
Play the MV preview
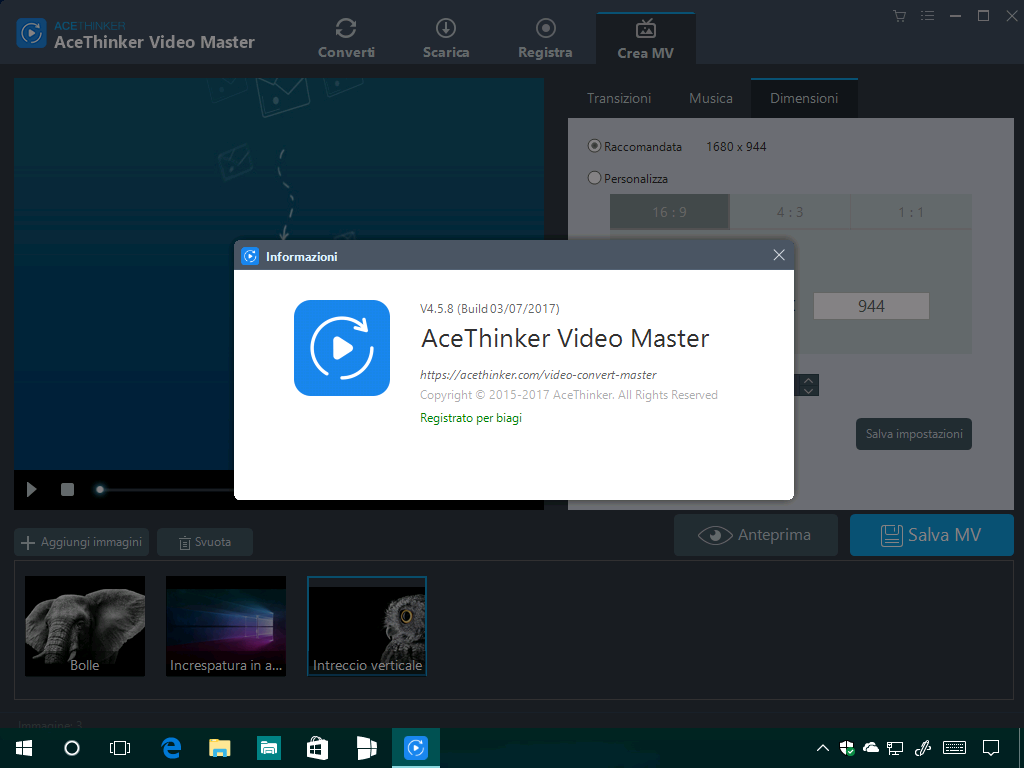click(31, 489)
